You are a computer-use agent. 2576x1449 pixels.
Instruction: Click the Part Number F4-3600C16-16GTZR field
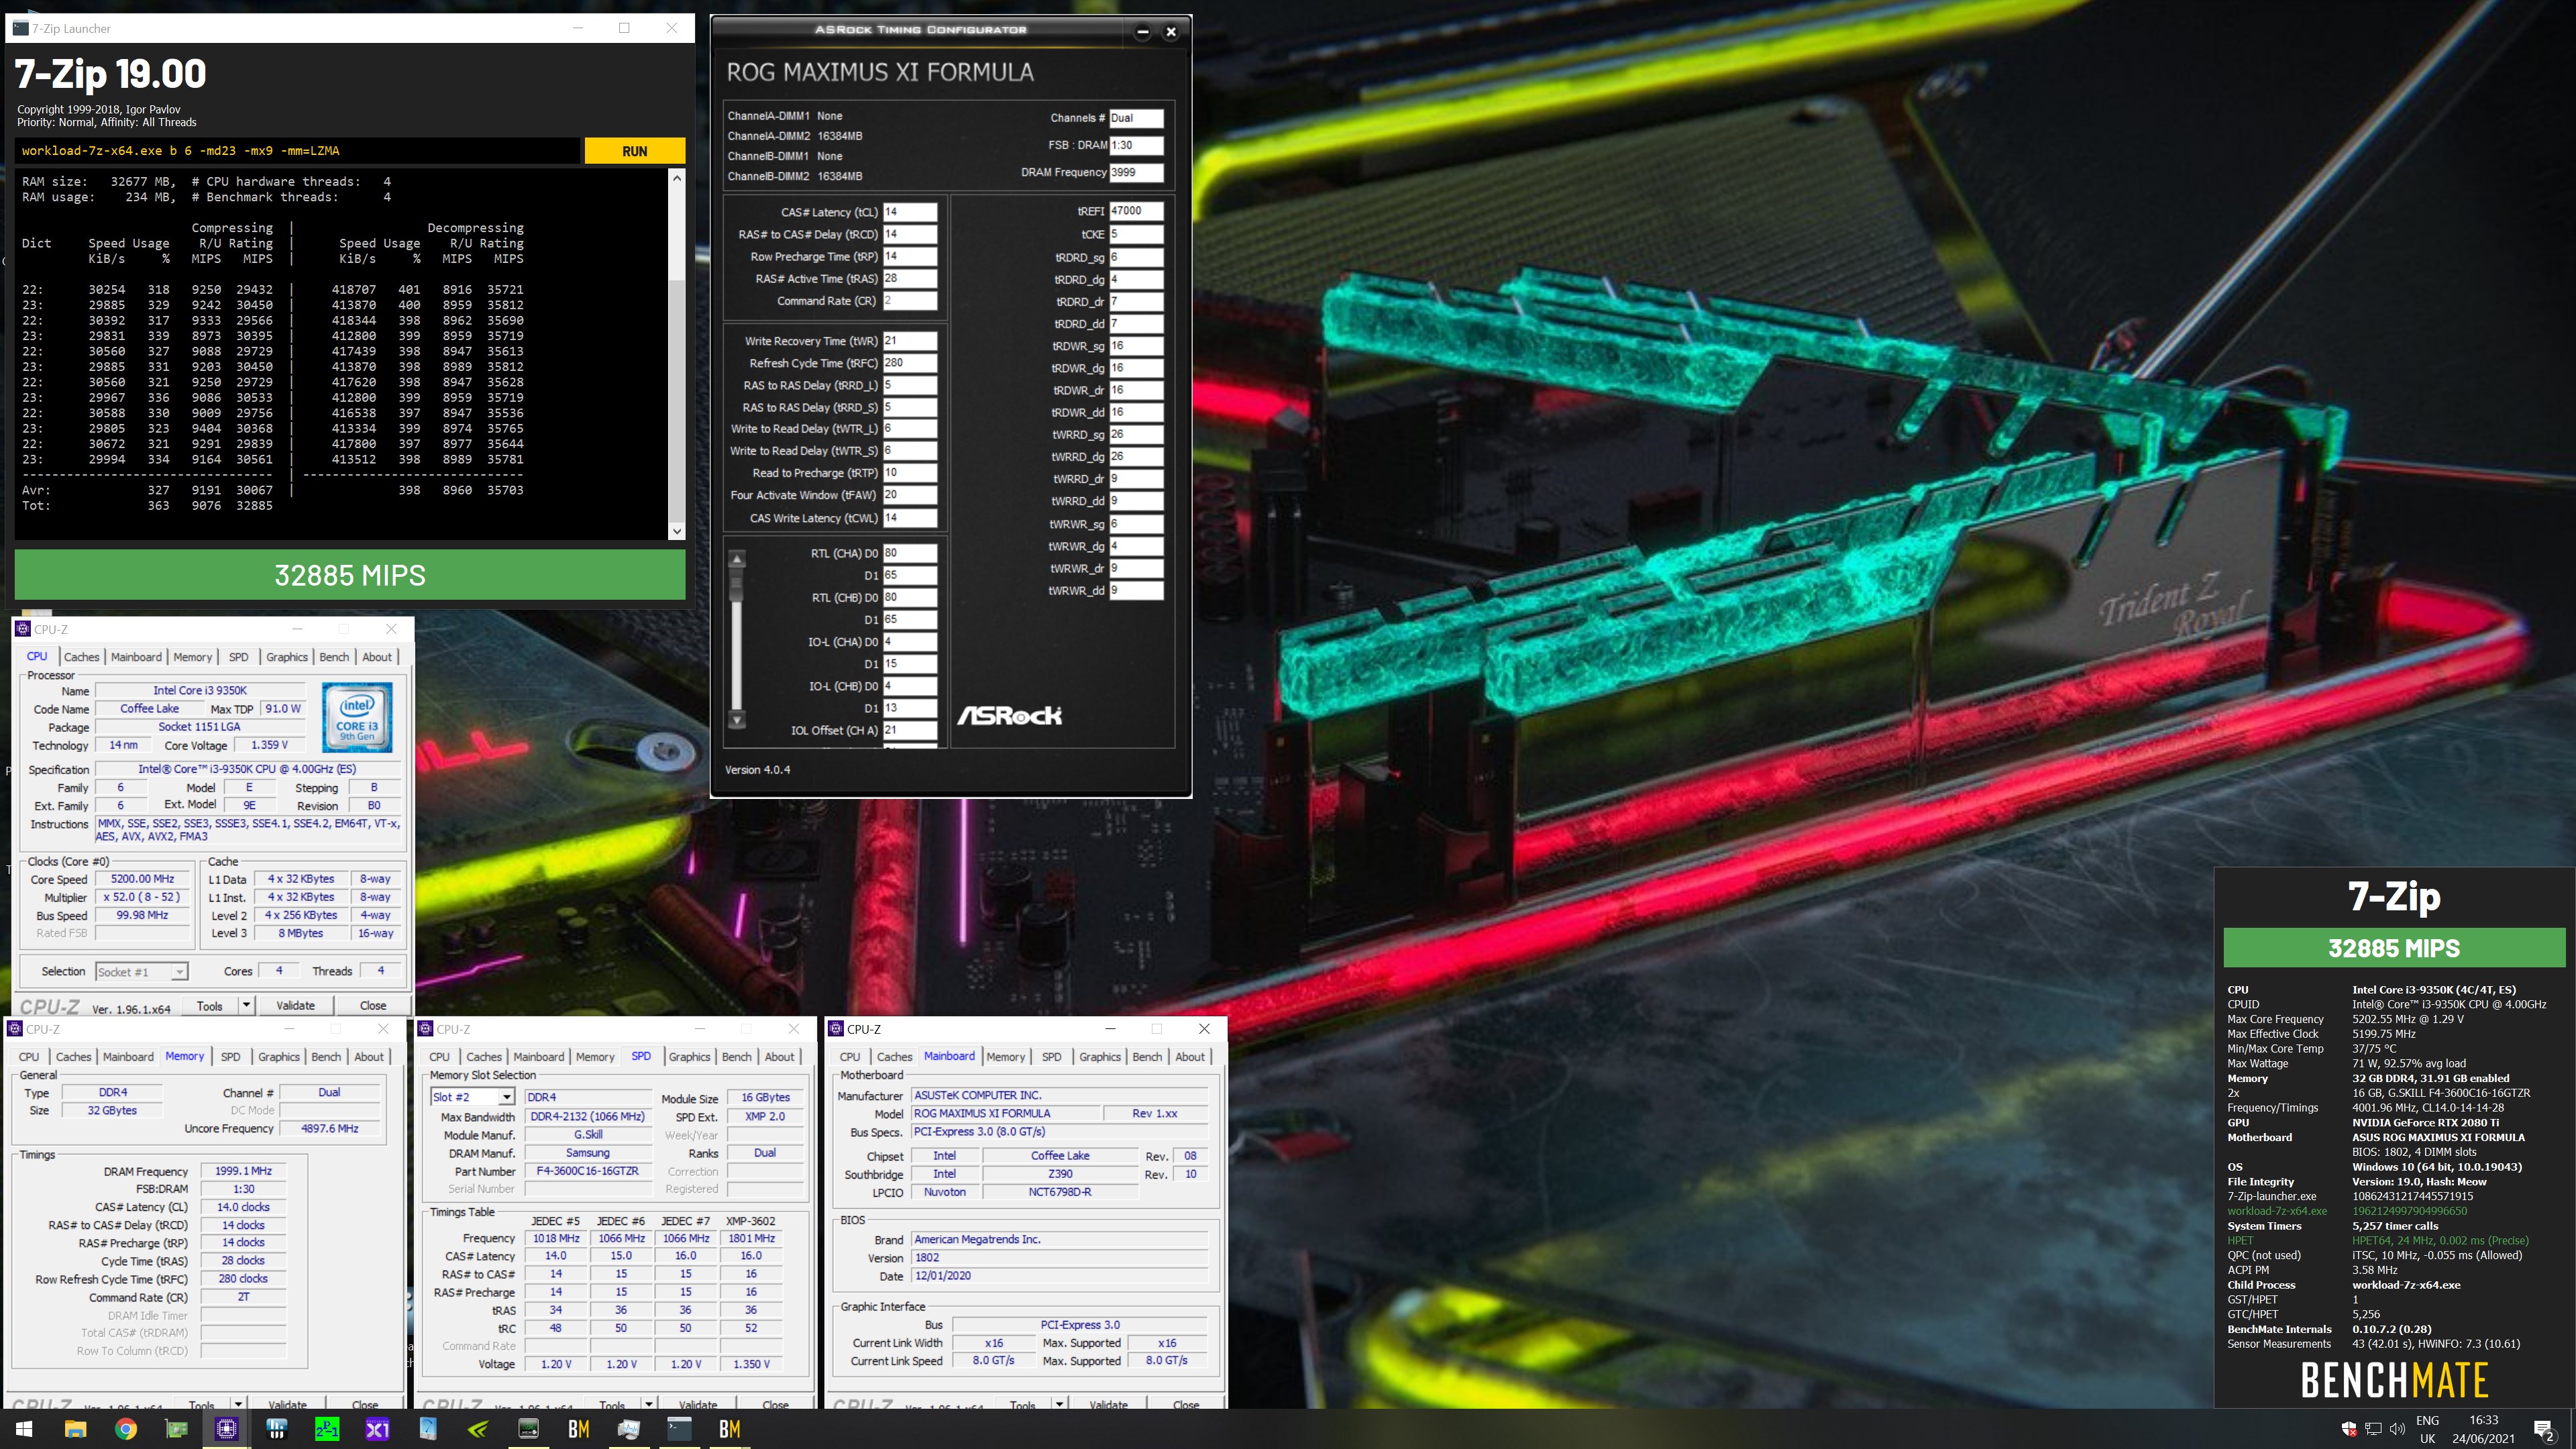click(x=587, y=1171)
